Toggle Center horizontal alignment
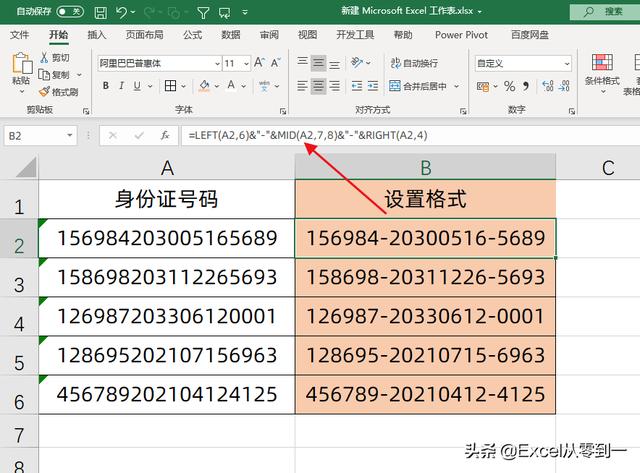 [318, 86]
